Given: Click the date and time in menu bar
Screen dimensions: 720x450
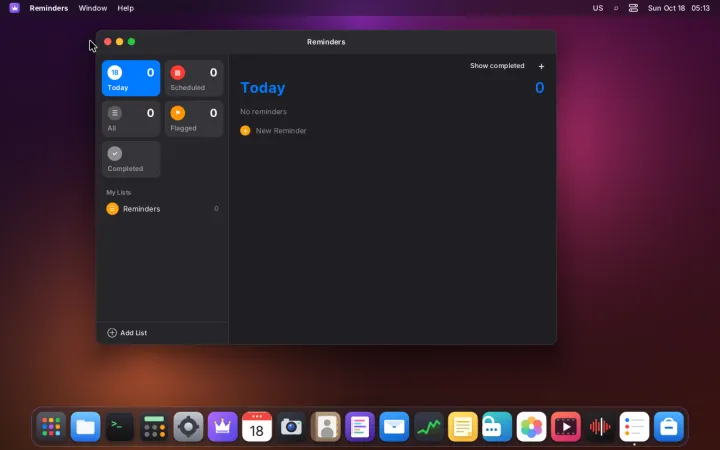Looking at the screenshot, I should pos(679,8).
